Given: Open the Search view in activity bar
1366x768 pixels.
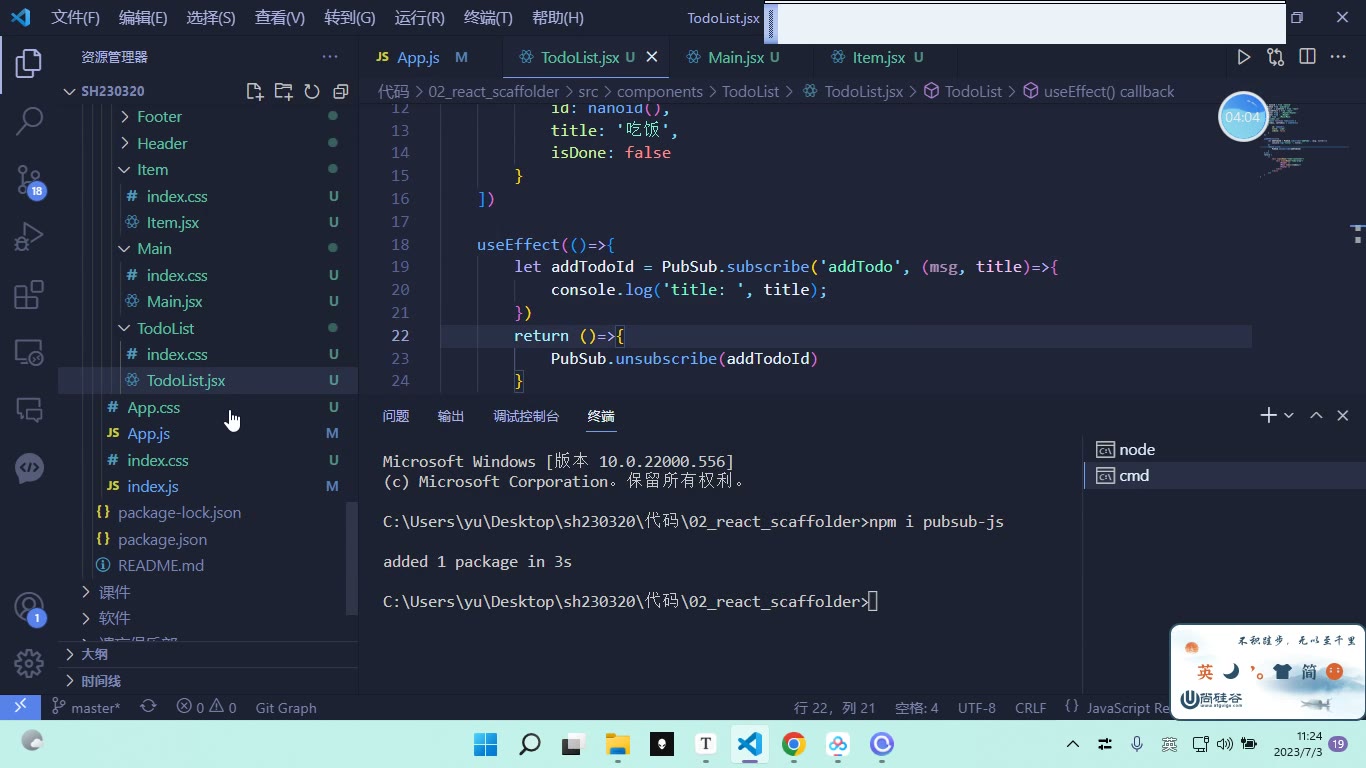Looking at the screenshot, I should coord(29,122).
